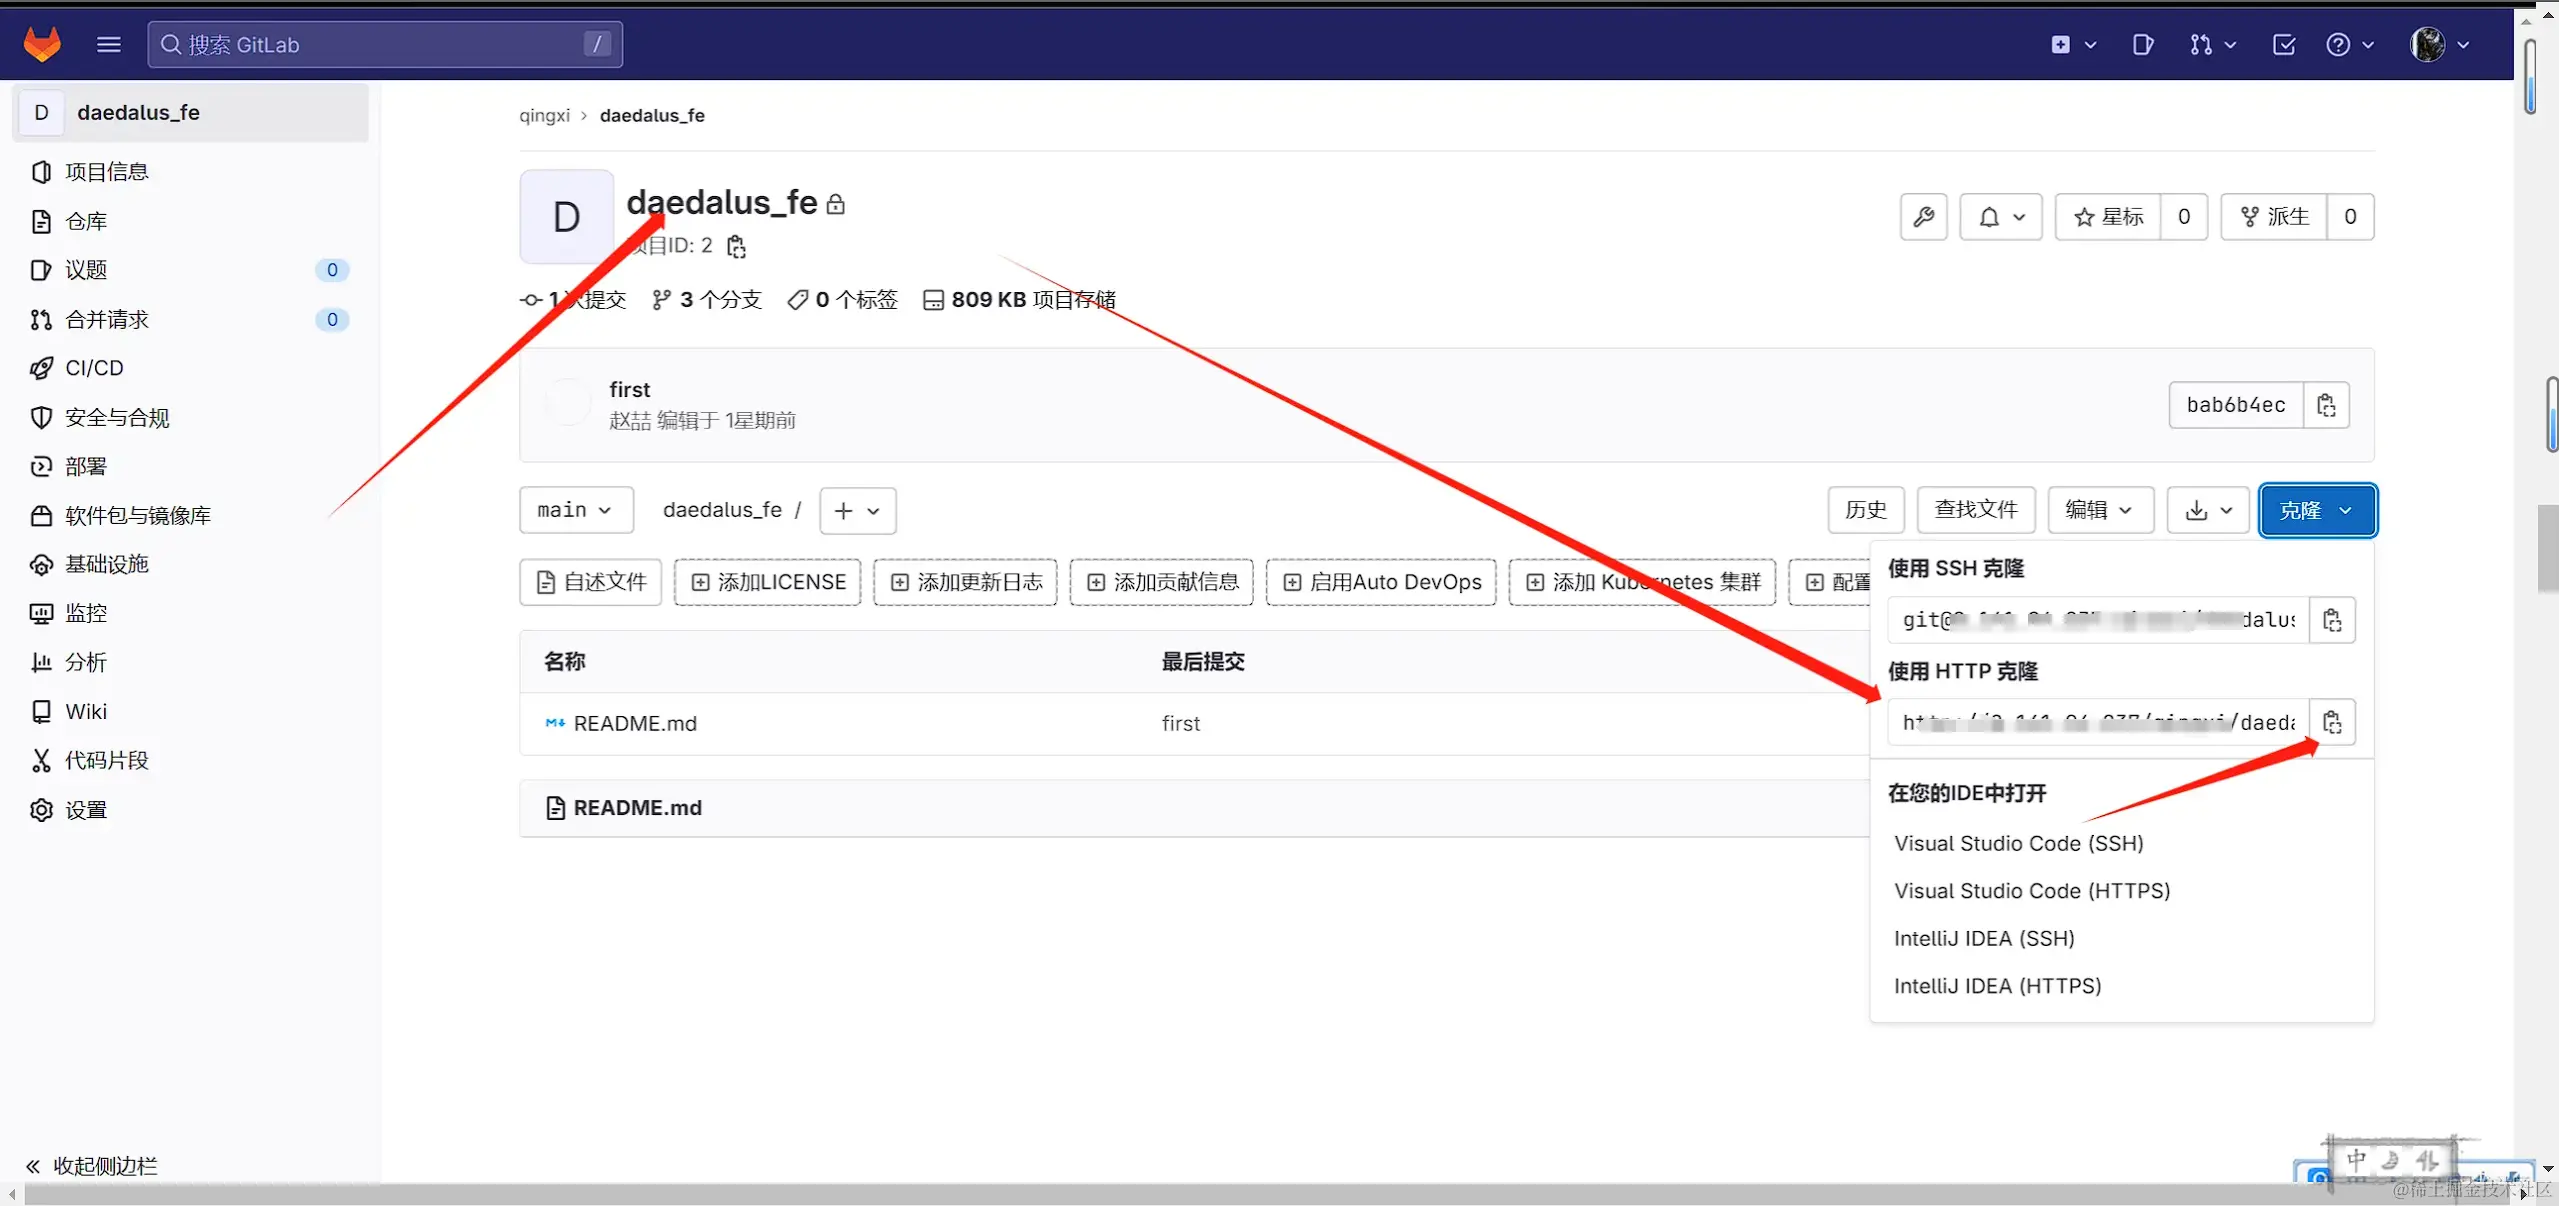
Task: Select Visual Studio Code (HTTPS) option
Action: pyautogui.click(x=2031, y=890)
